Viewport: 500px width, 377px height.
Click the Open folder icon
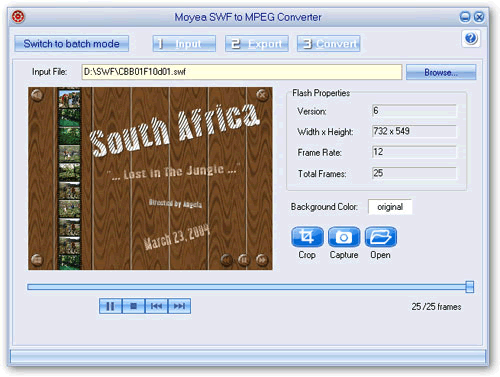pos(381,237)
